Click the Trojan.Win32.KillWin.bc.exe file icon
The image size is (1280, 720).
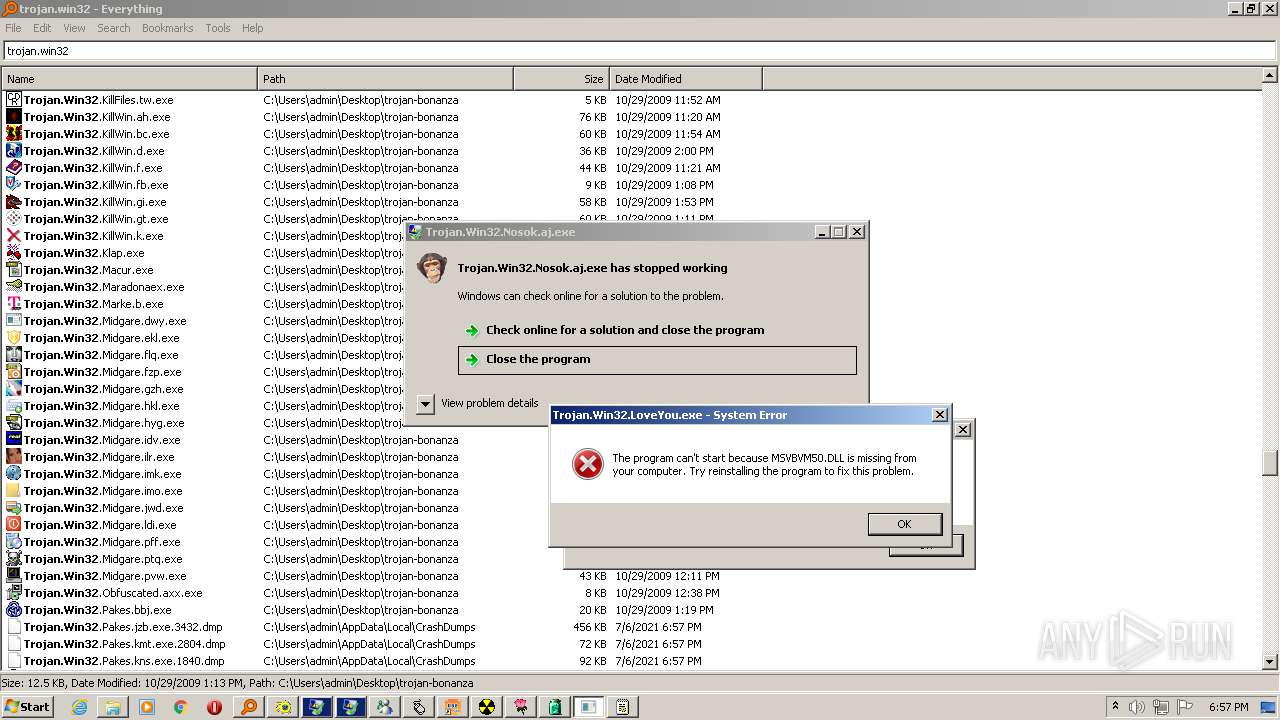point(14,134)
